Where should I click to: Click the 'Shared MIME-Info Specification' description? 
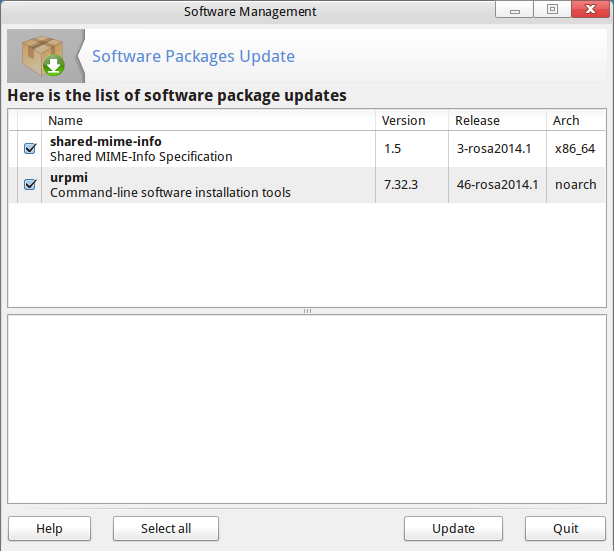(141, 156)
